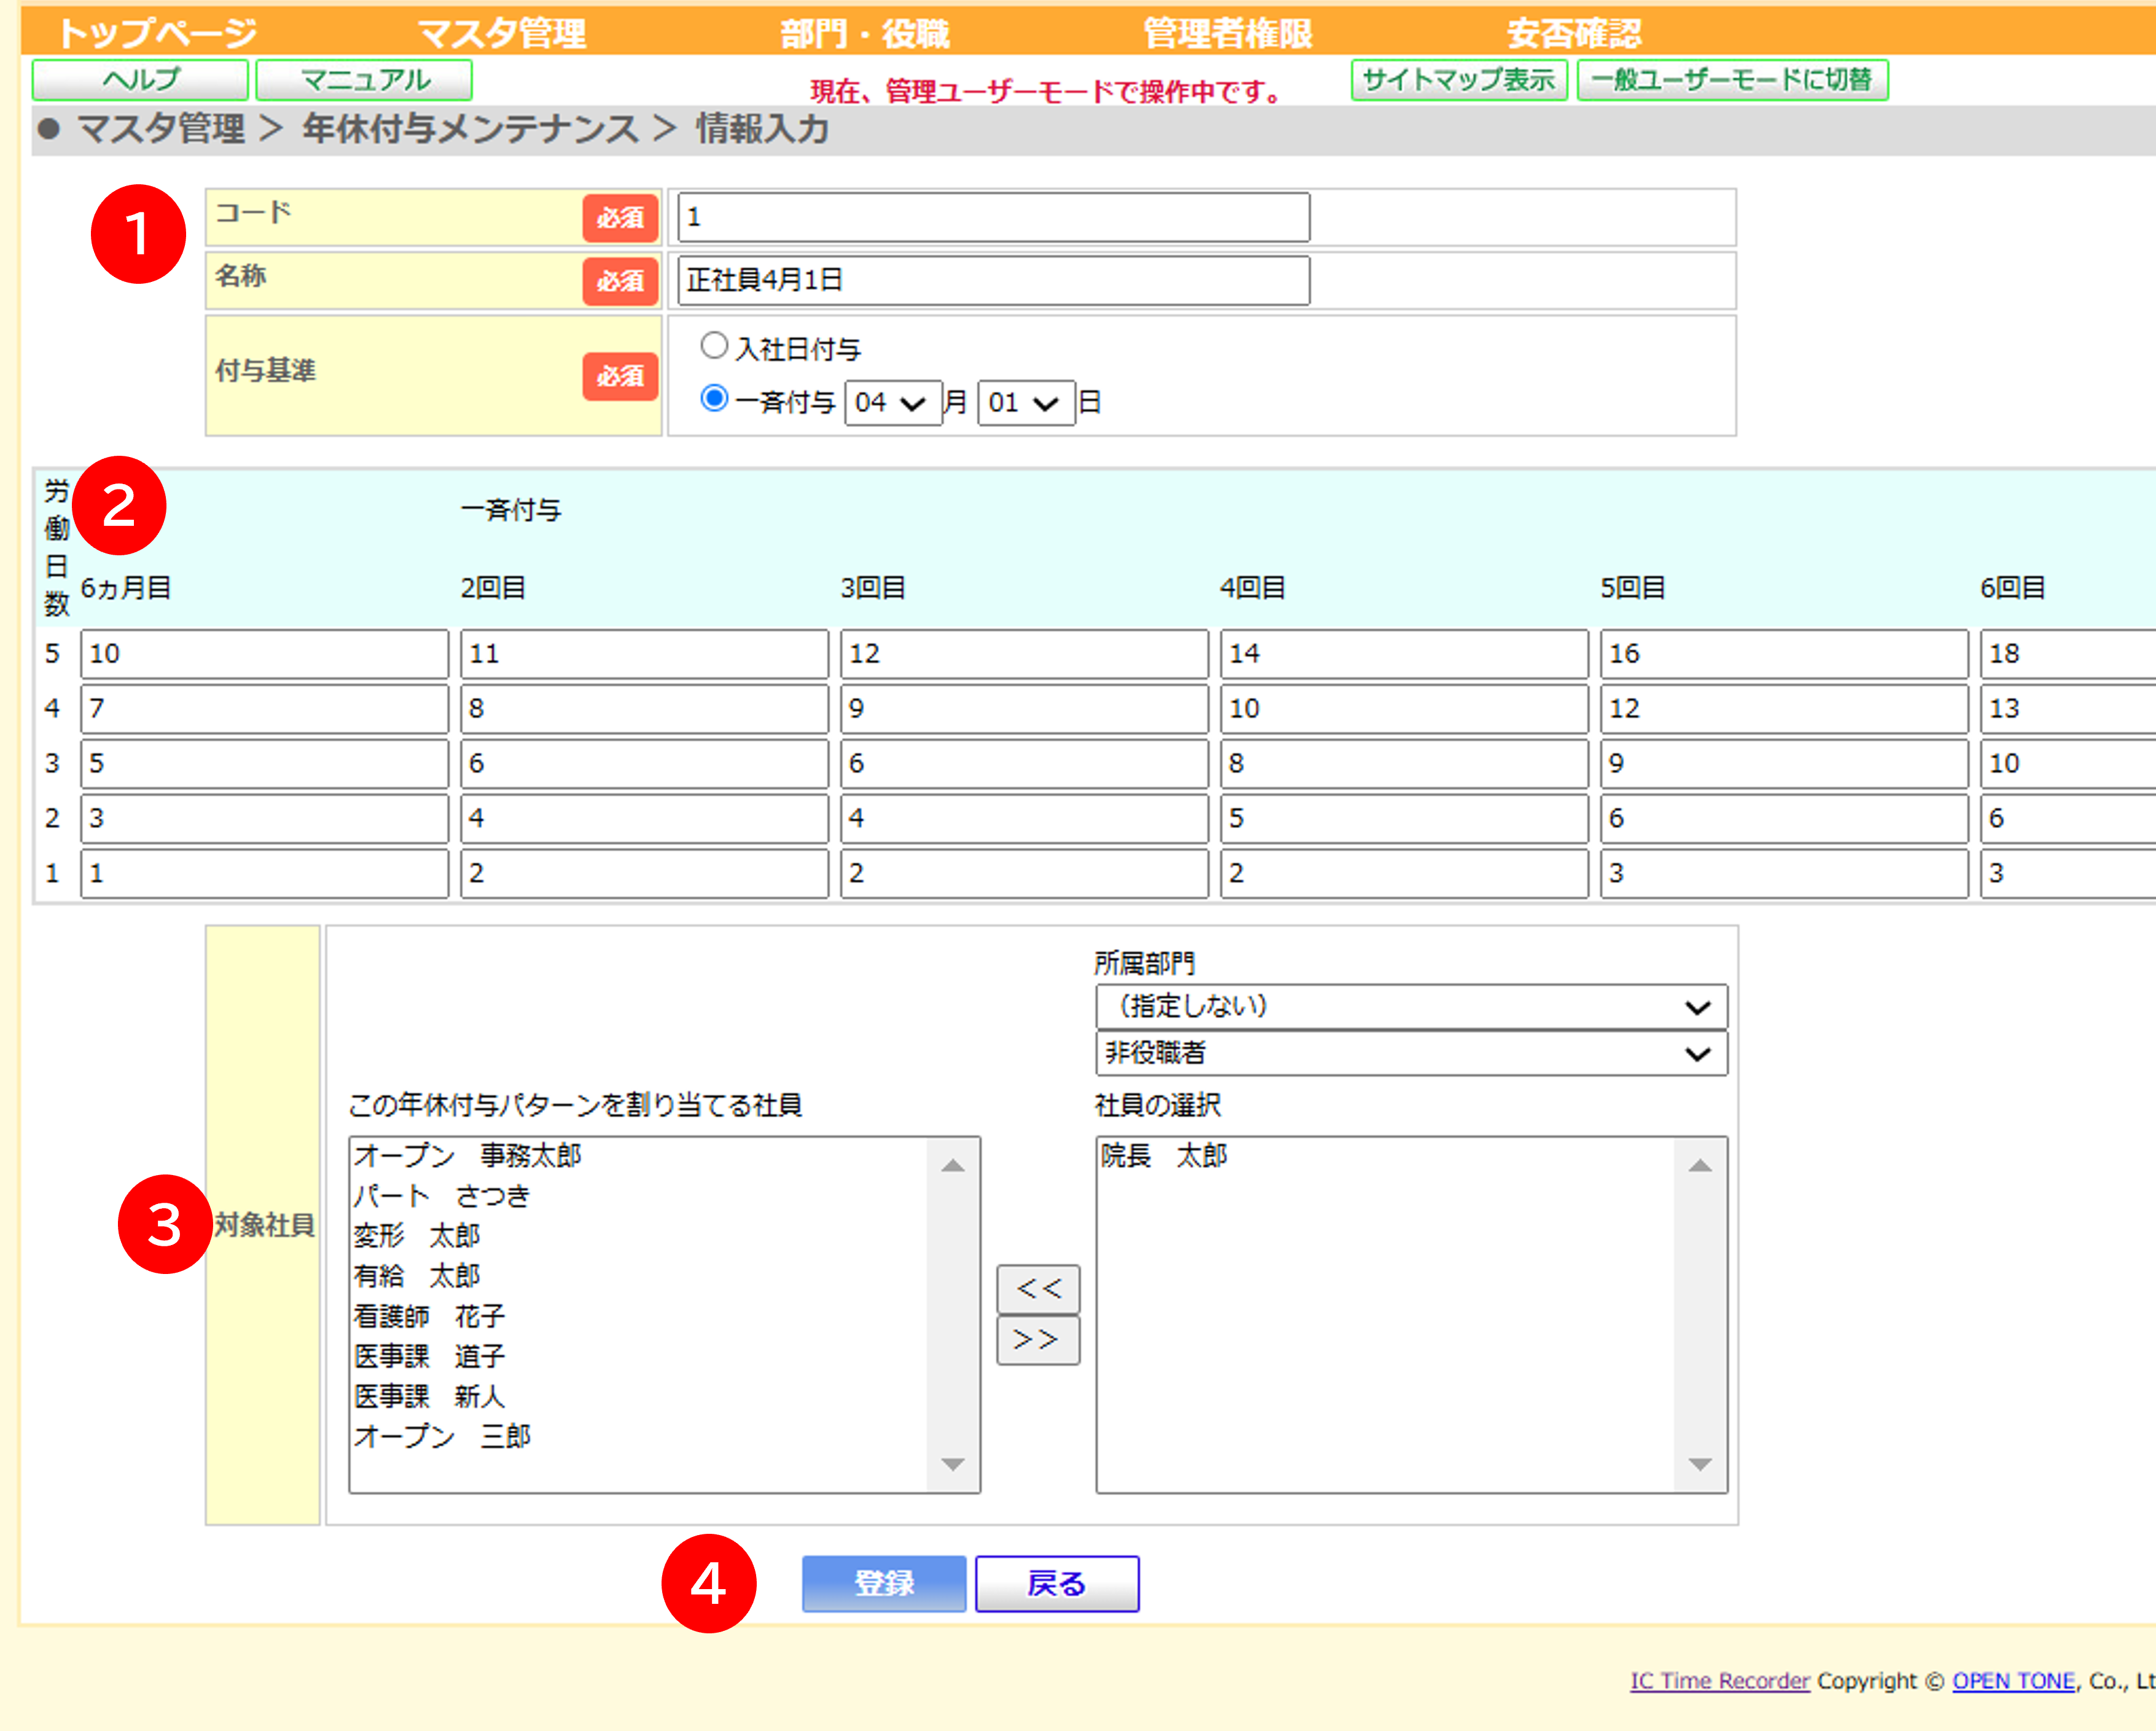Open the マスタ管理 menu item
Viewport: 2156px width, 1731px height.
502,33
